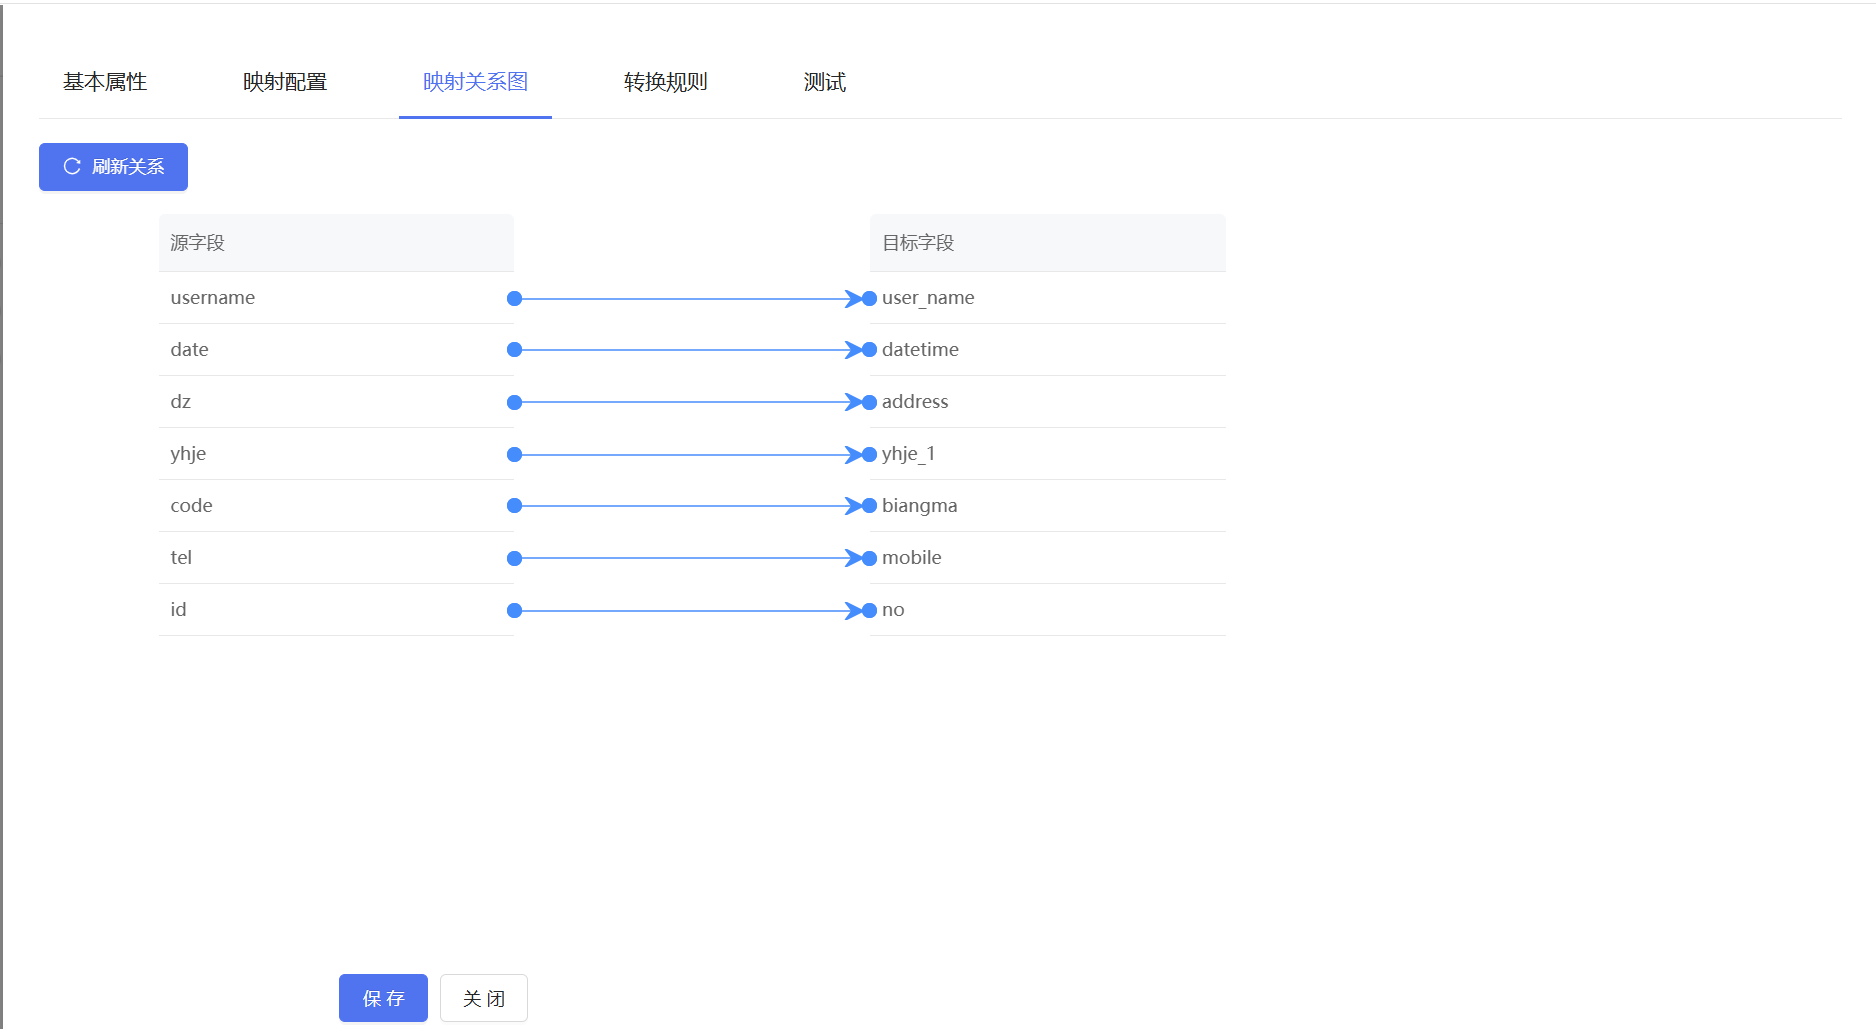Viewport: 1876px width, 1029px height.
Task: Select the mobile target field row
Action: pos(1047,558)
